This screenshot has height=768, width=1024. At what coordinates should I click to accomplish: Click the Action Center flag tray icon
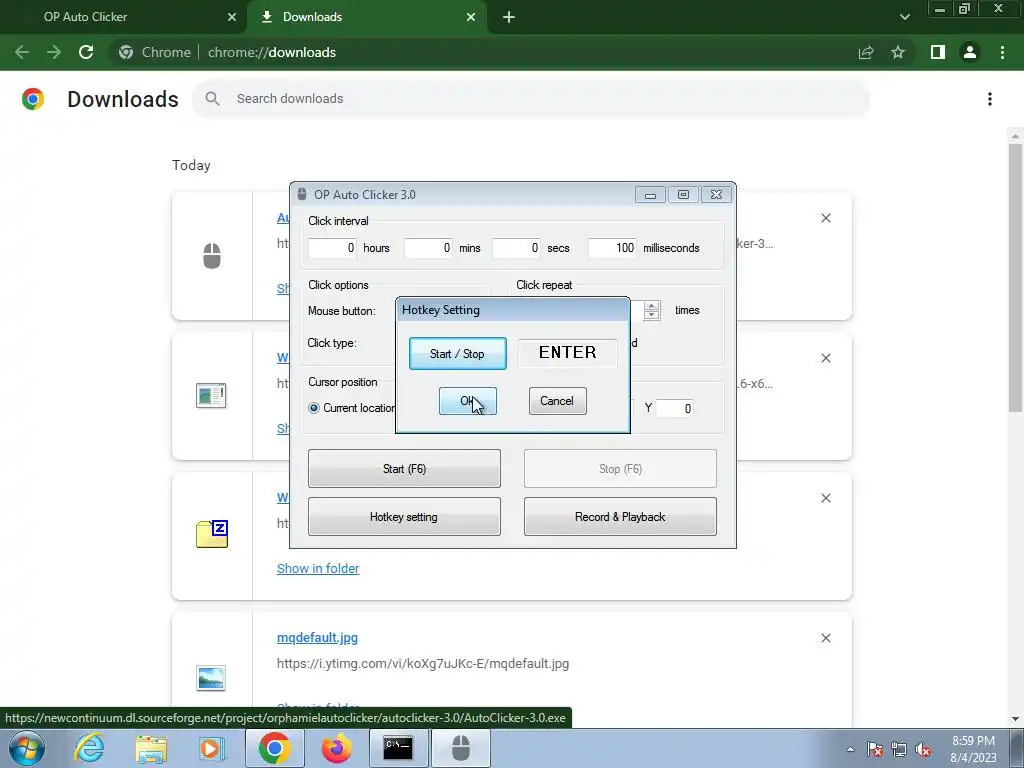point(875,749)
